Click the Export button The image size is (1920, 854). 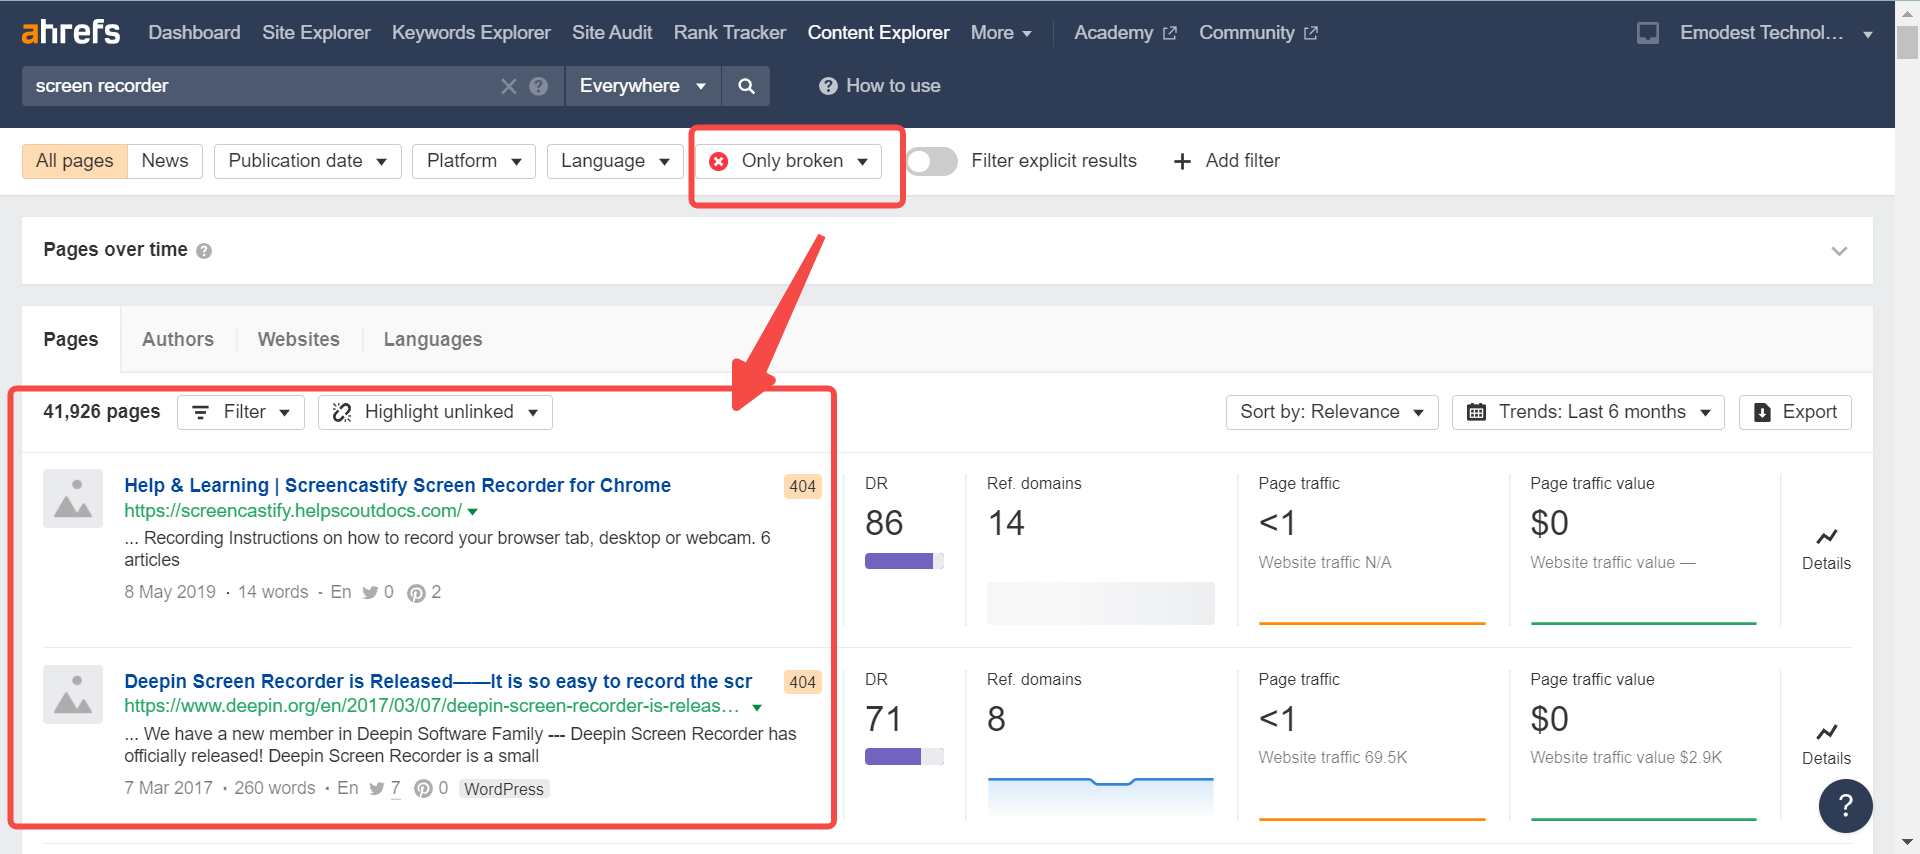(x=1795, y=412)
